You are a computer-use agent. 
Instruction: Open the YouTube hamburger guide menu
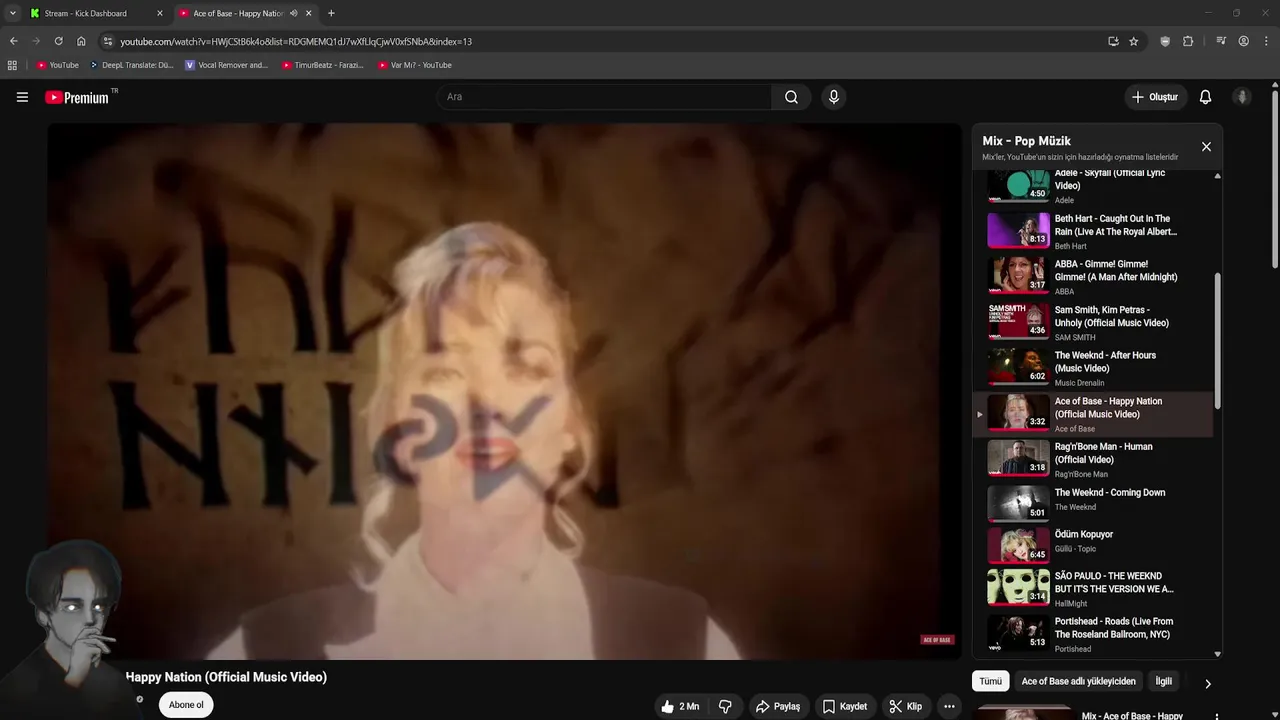point(22,97)
